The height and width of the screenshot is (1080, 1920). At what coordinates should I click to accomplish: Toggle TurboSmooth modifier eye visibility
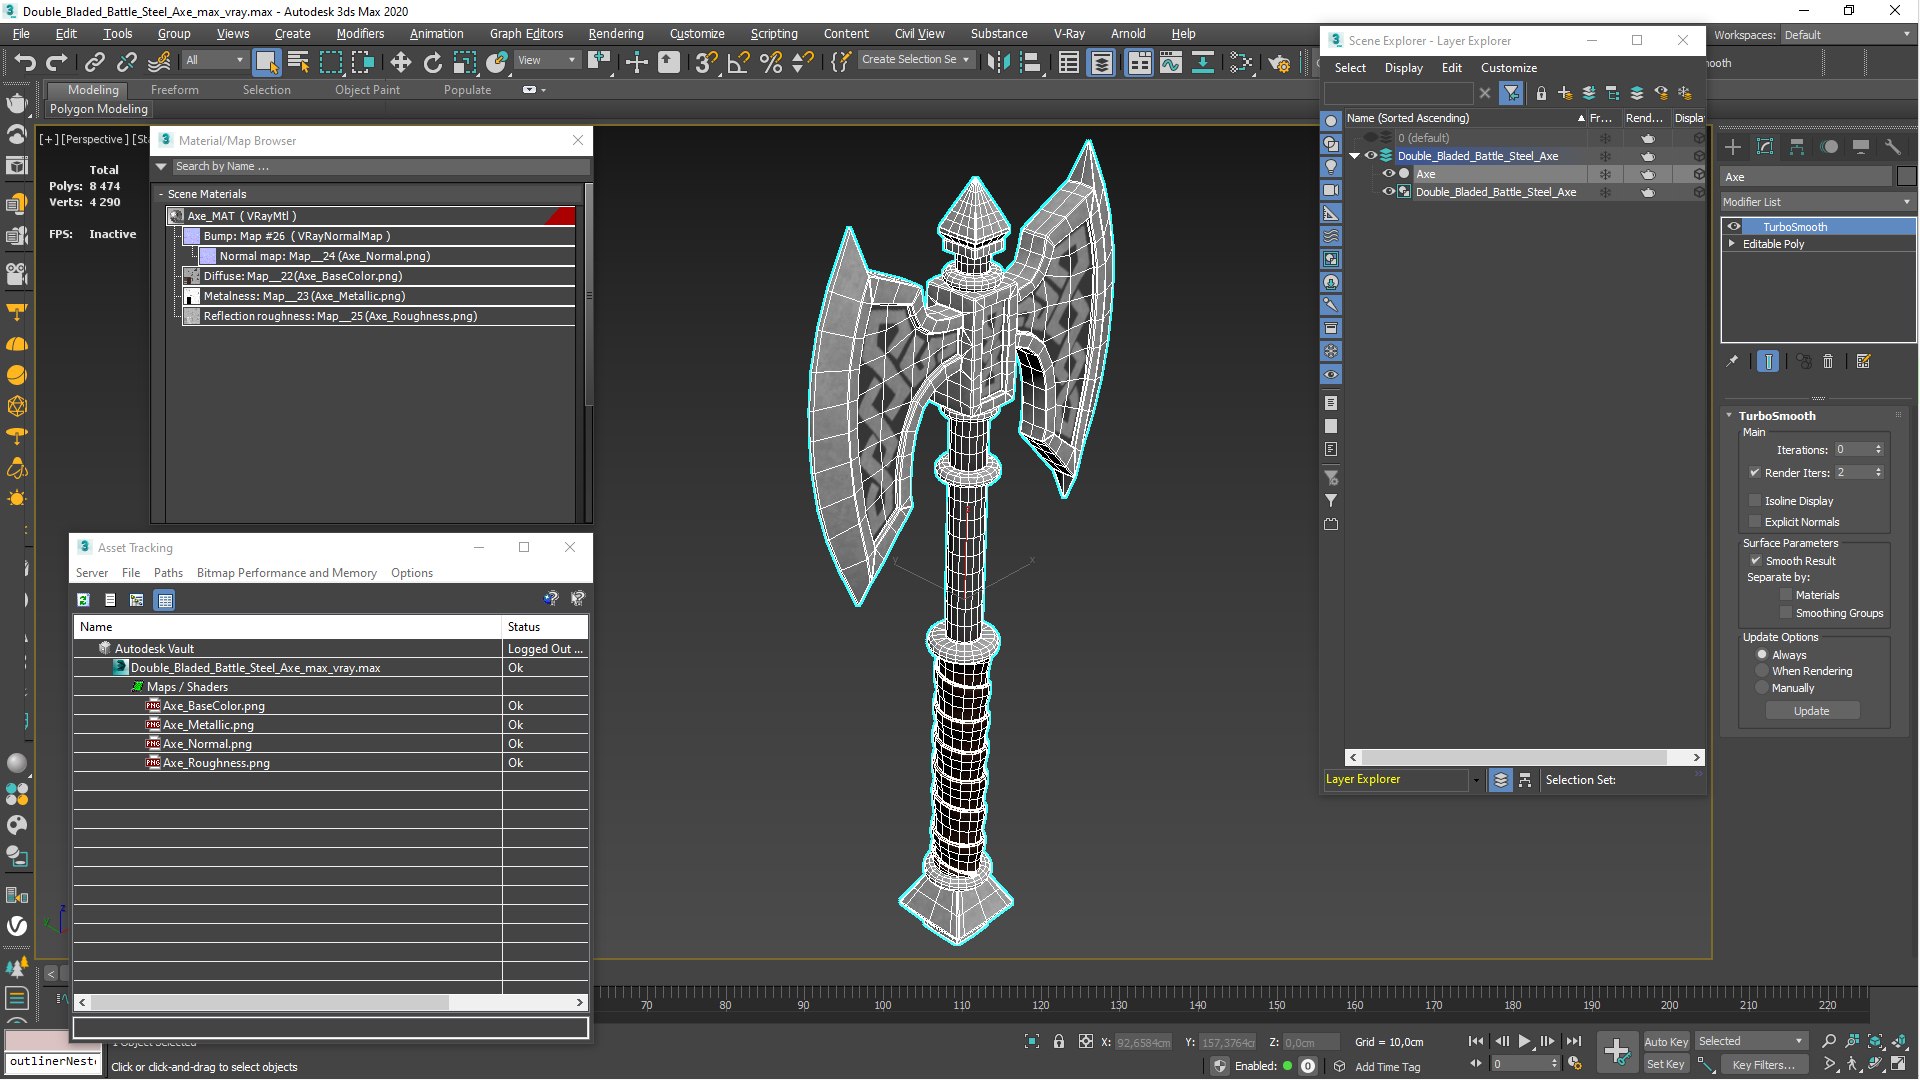[x=1734, y=227]
